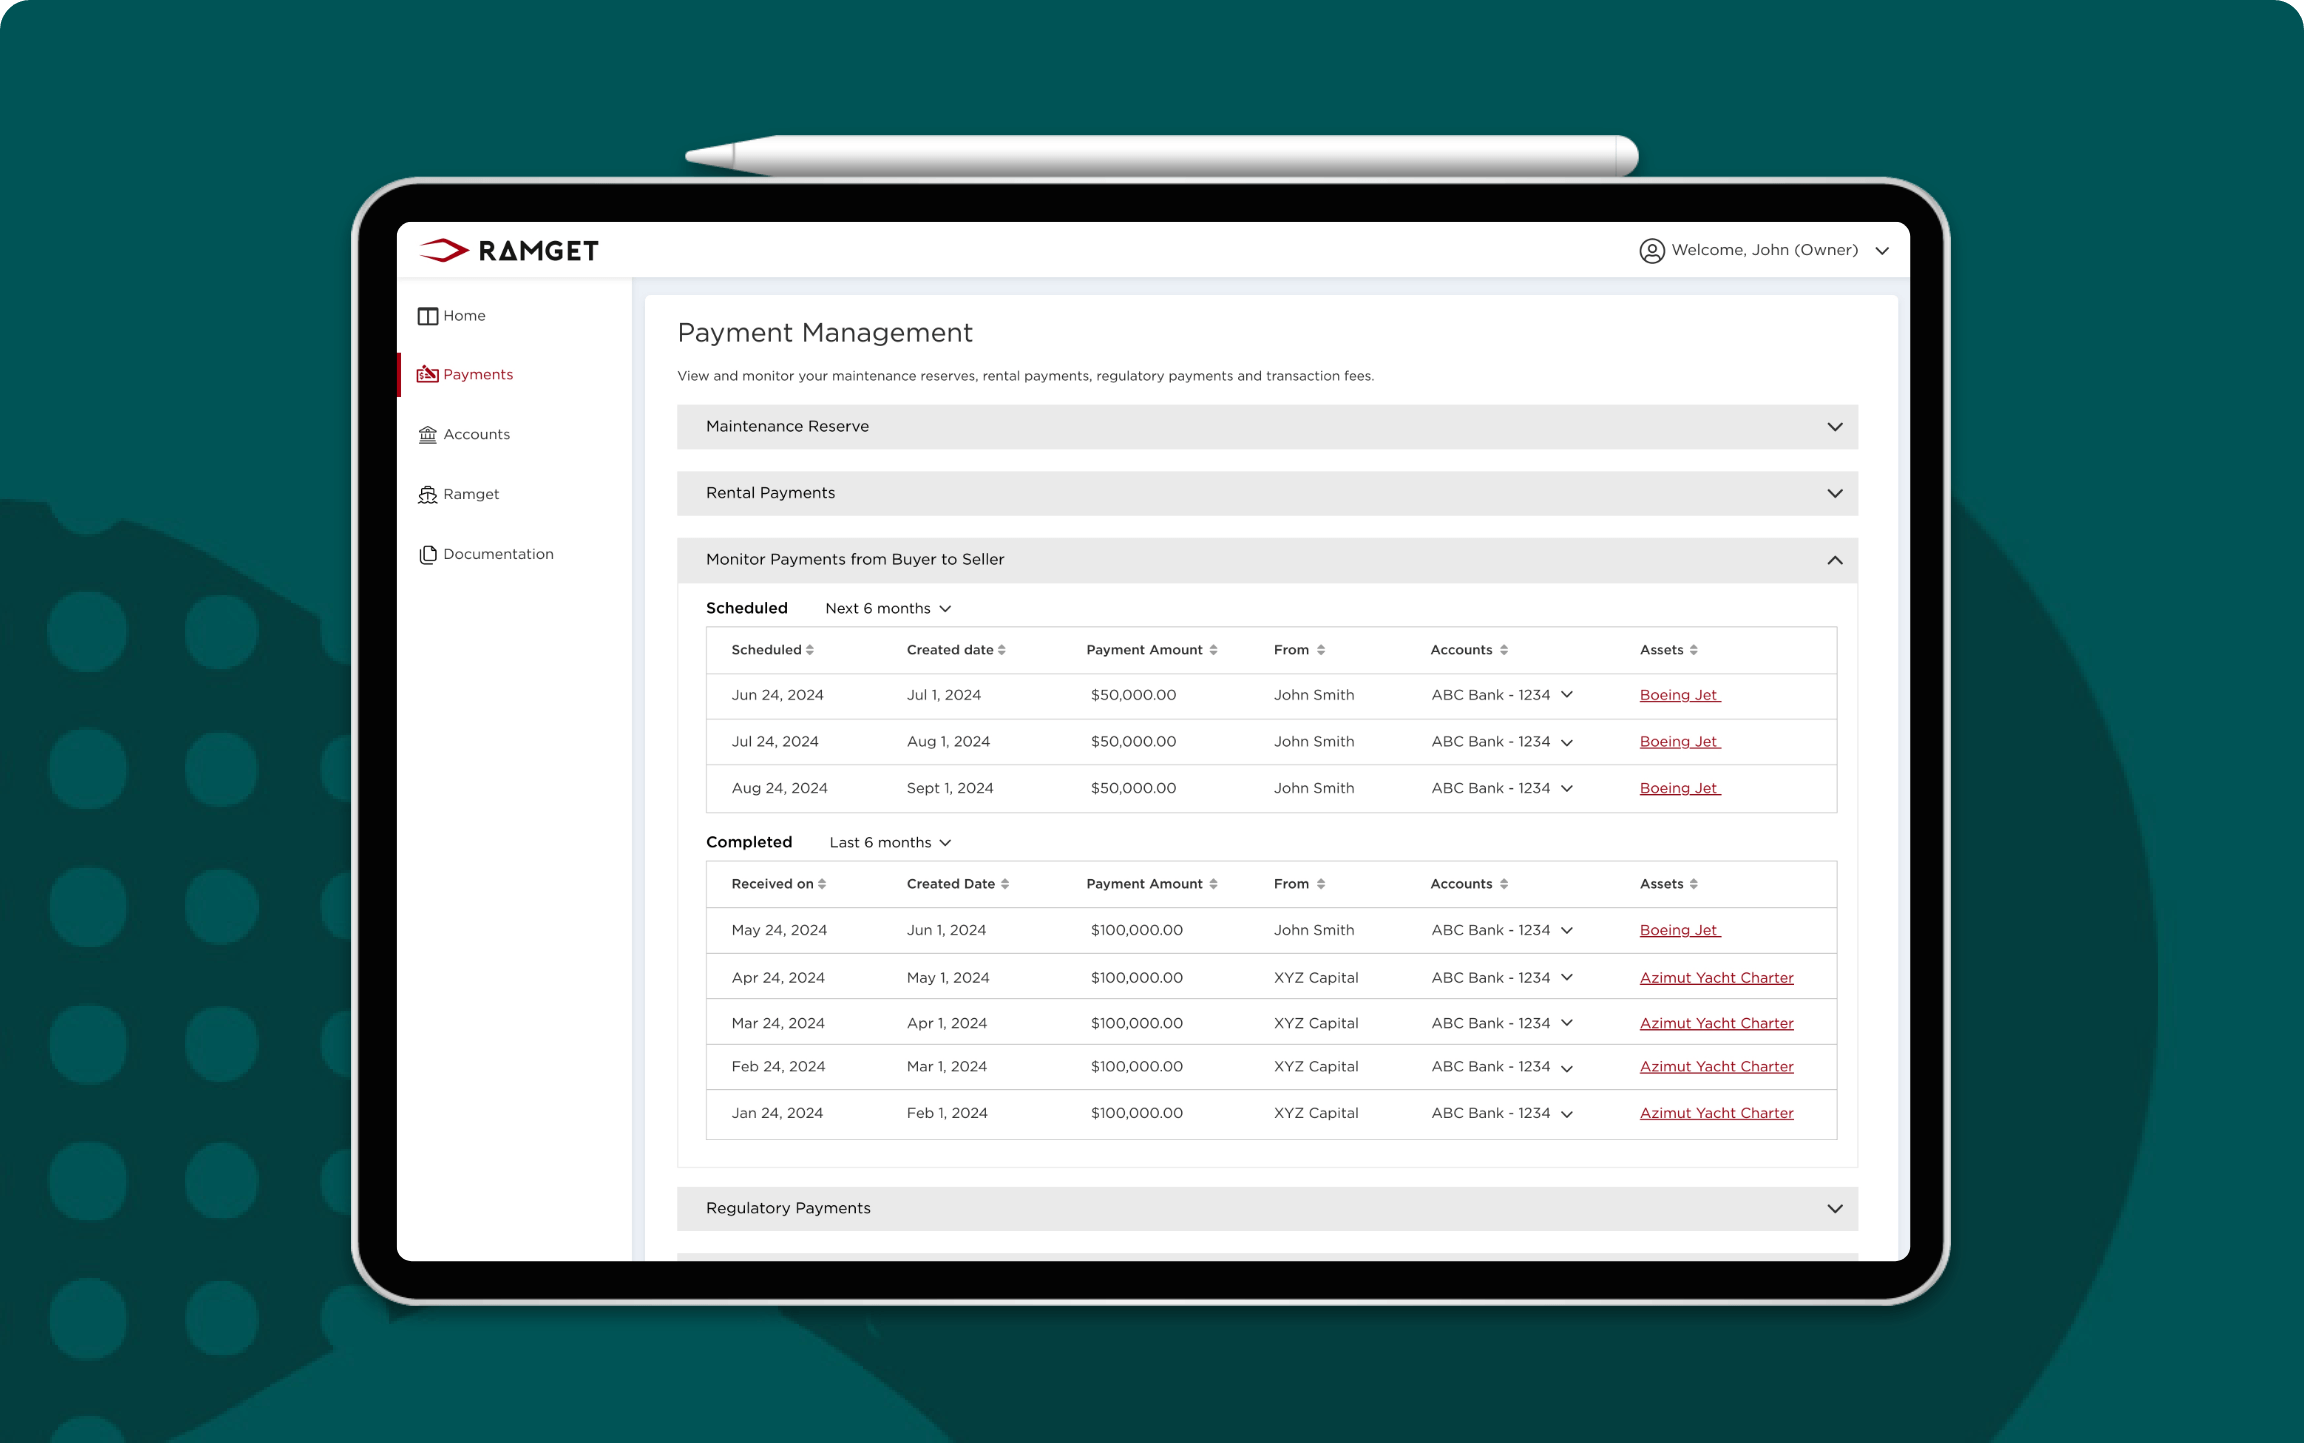
Task: Expand the Rental Payments section
Action: pos(1834,493)
